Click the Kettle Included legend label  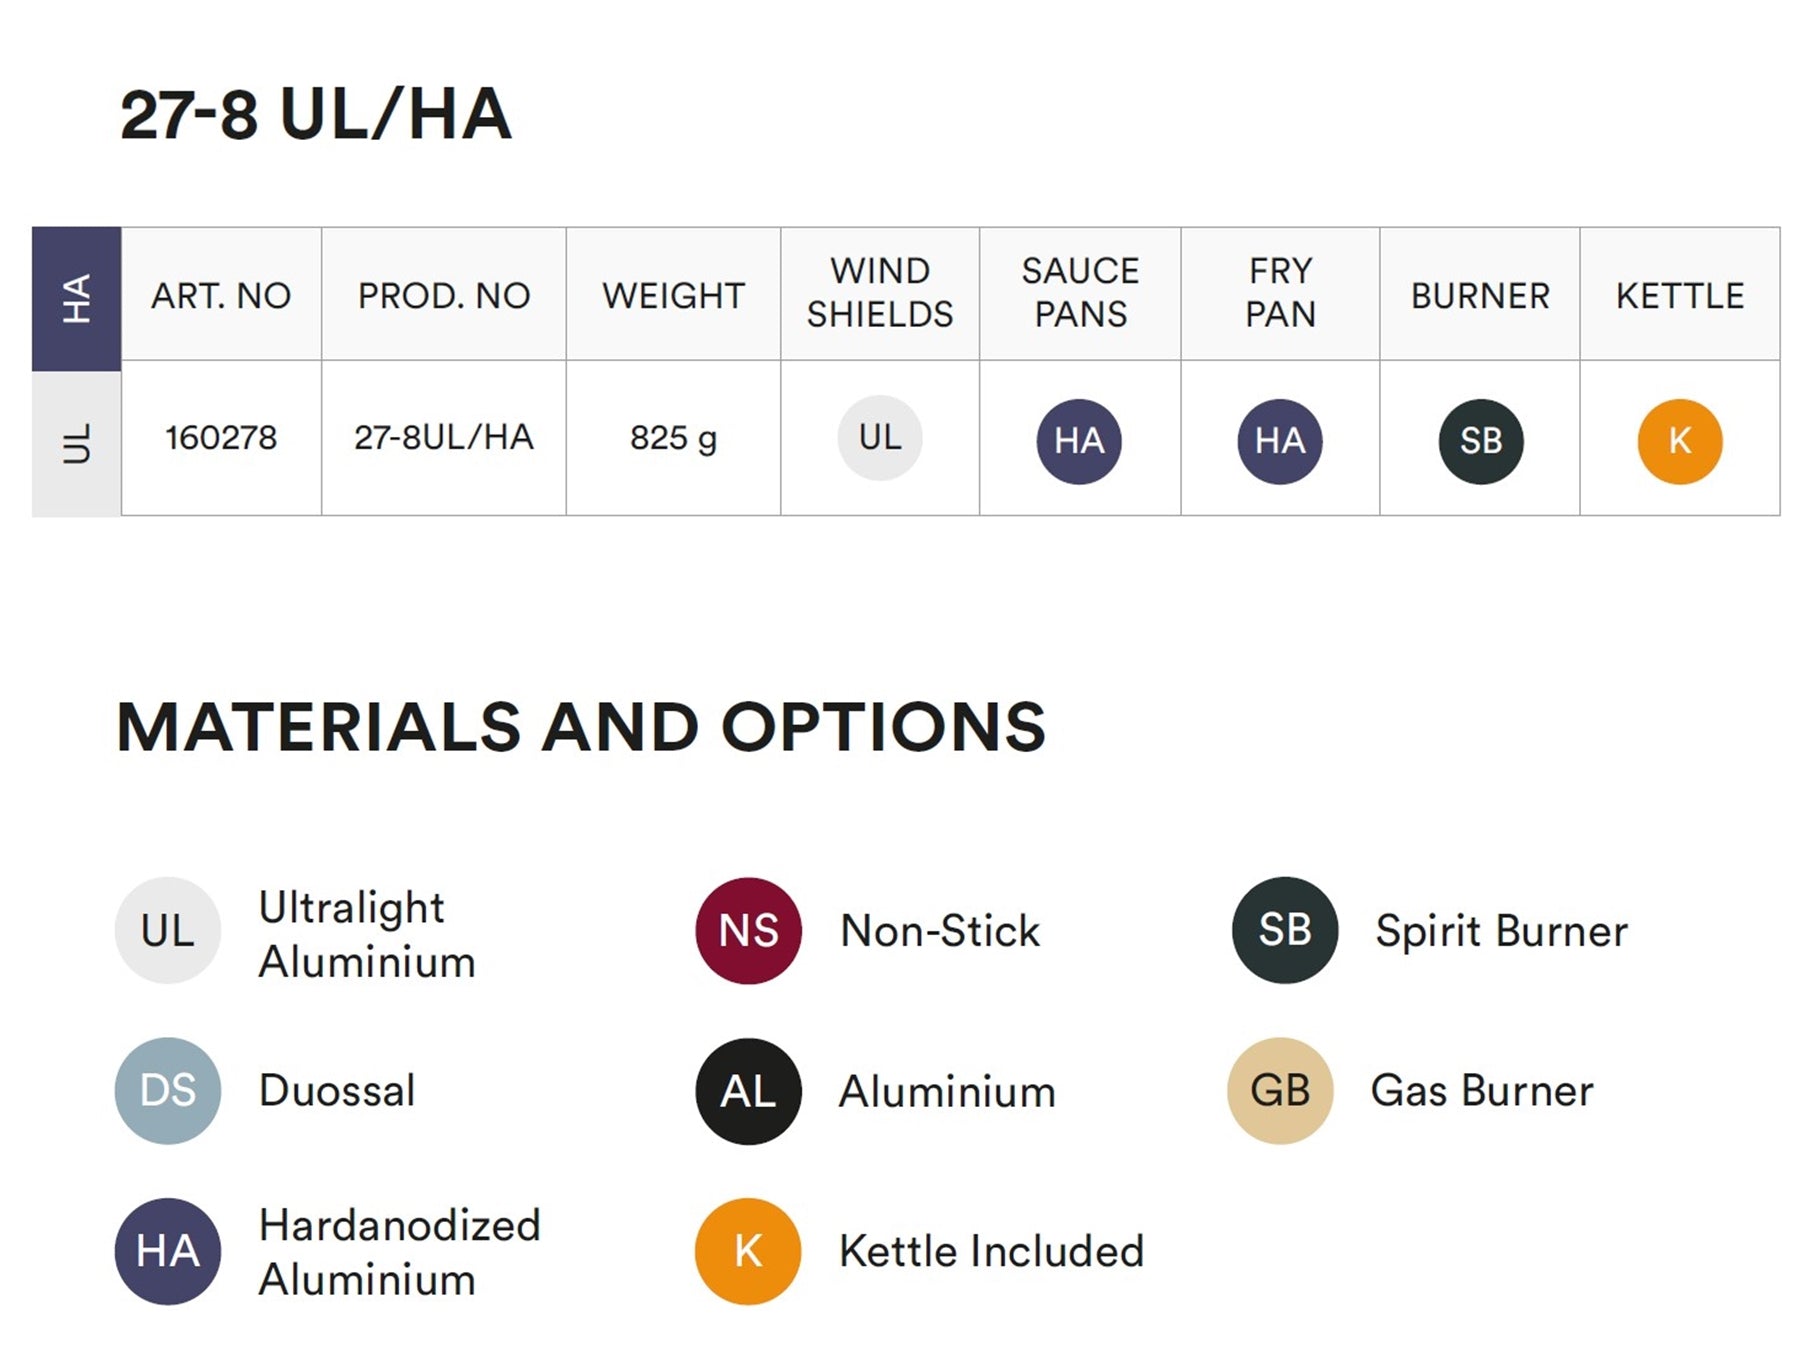point(991,1251)
